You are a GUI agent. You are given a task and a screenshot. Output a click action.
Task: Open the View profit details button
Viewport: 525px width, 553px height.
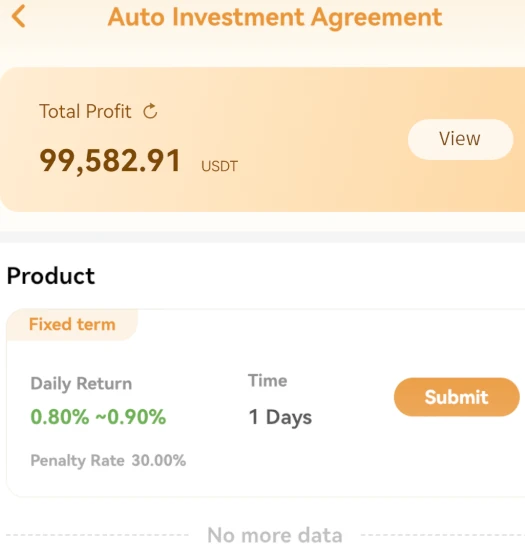click(x=460, y=139)
